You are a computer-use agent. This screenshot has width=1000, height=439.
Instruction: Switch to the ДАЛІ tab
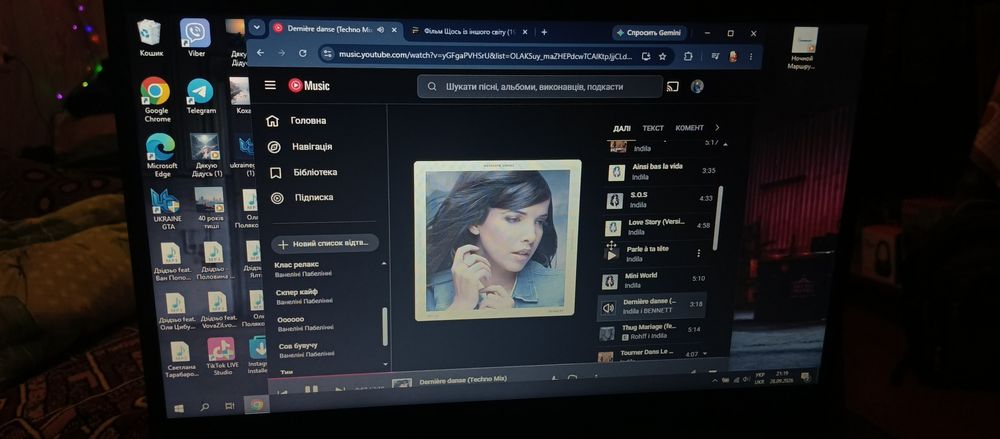[622, 128]
